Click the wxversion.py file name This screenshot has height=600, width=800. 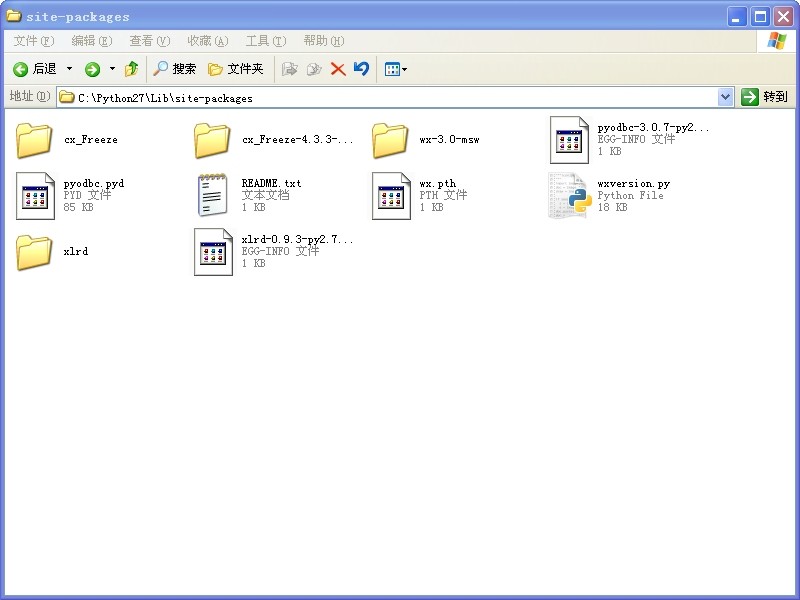634,184
